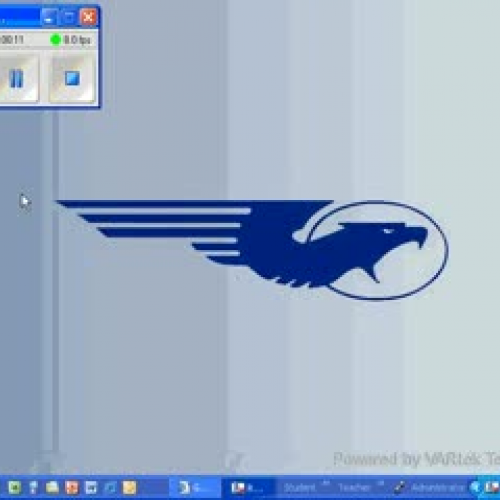Click the tools icon beside Administrator
The height and width of the screenshot is (500, 500).
coord(400,488)
